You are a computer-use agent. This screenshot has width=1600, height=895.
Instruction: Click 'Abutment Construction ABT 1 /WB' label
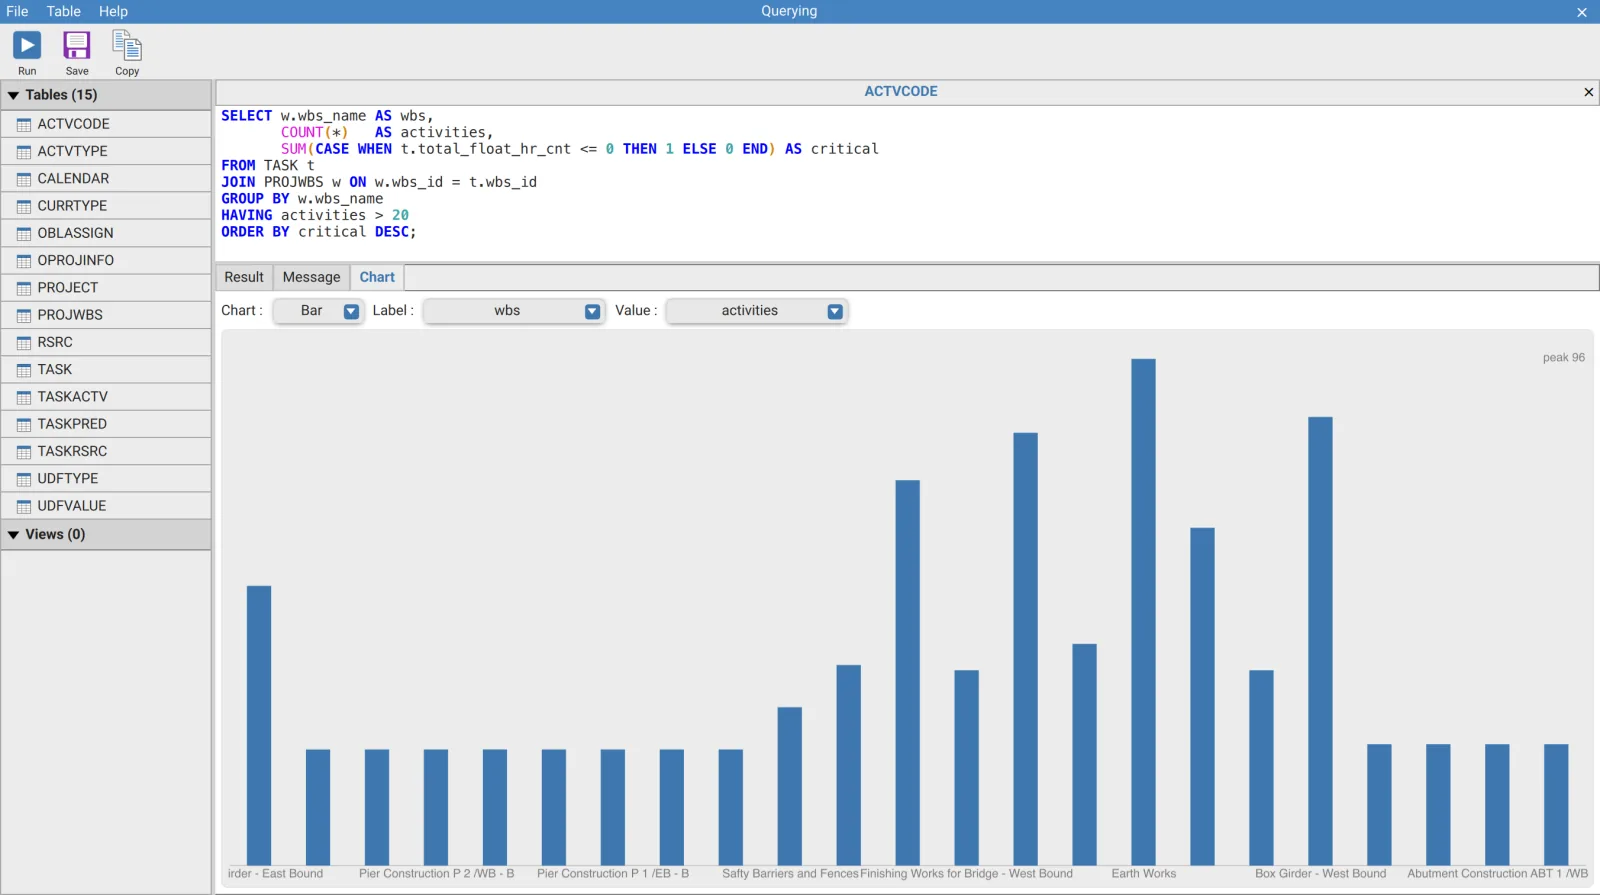click(x=1497, y=874)
